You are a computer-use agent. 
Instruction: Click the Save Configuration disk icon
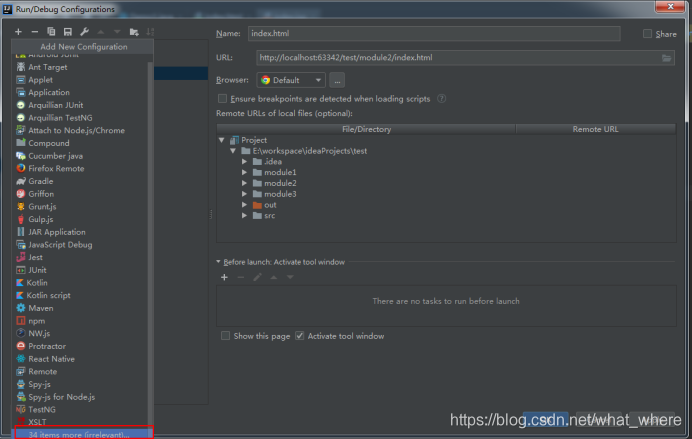click(68, 32)
